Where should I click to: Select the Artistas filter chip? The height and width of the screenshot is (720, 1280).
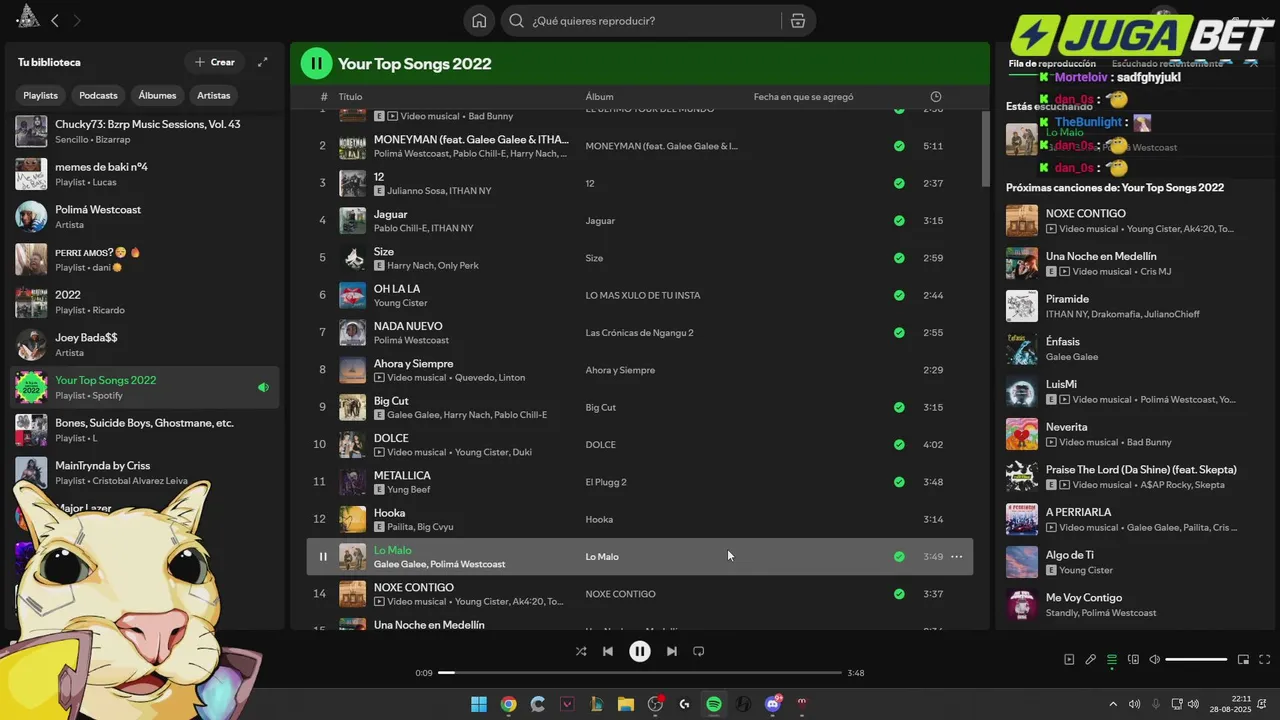pyautogui.click(x=214, y=95)
